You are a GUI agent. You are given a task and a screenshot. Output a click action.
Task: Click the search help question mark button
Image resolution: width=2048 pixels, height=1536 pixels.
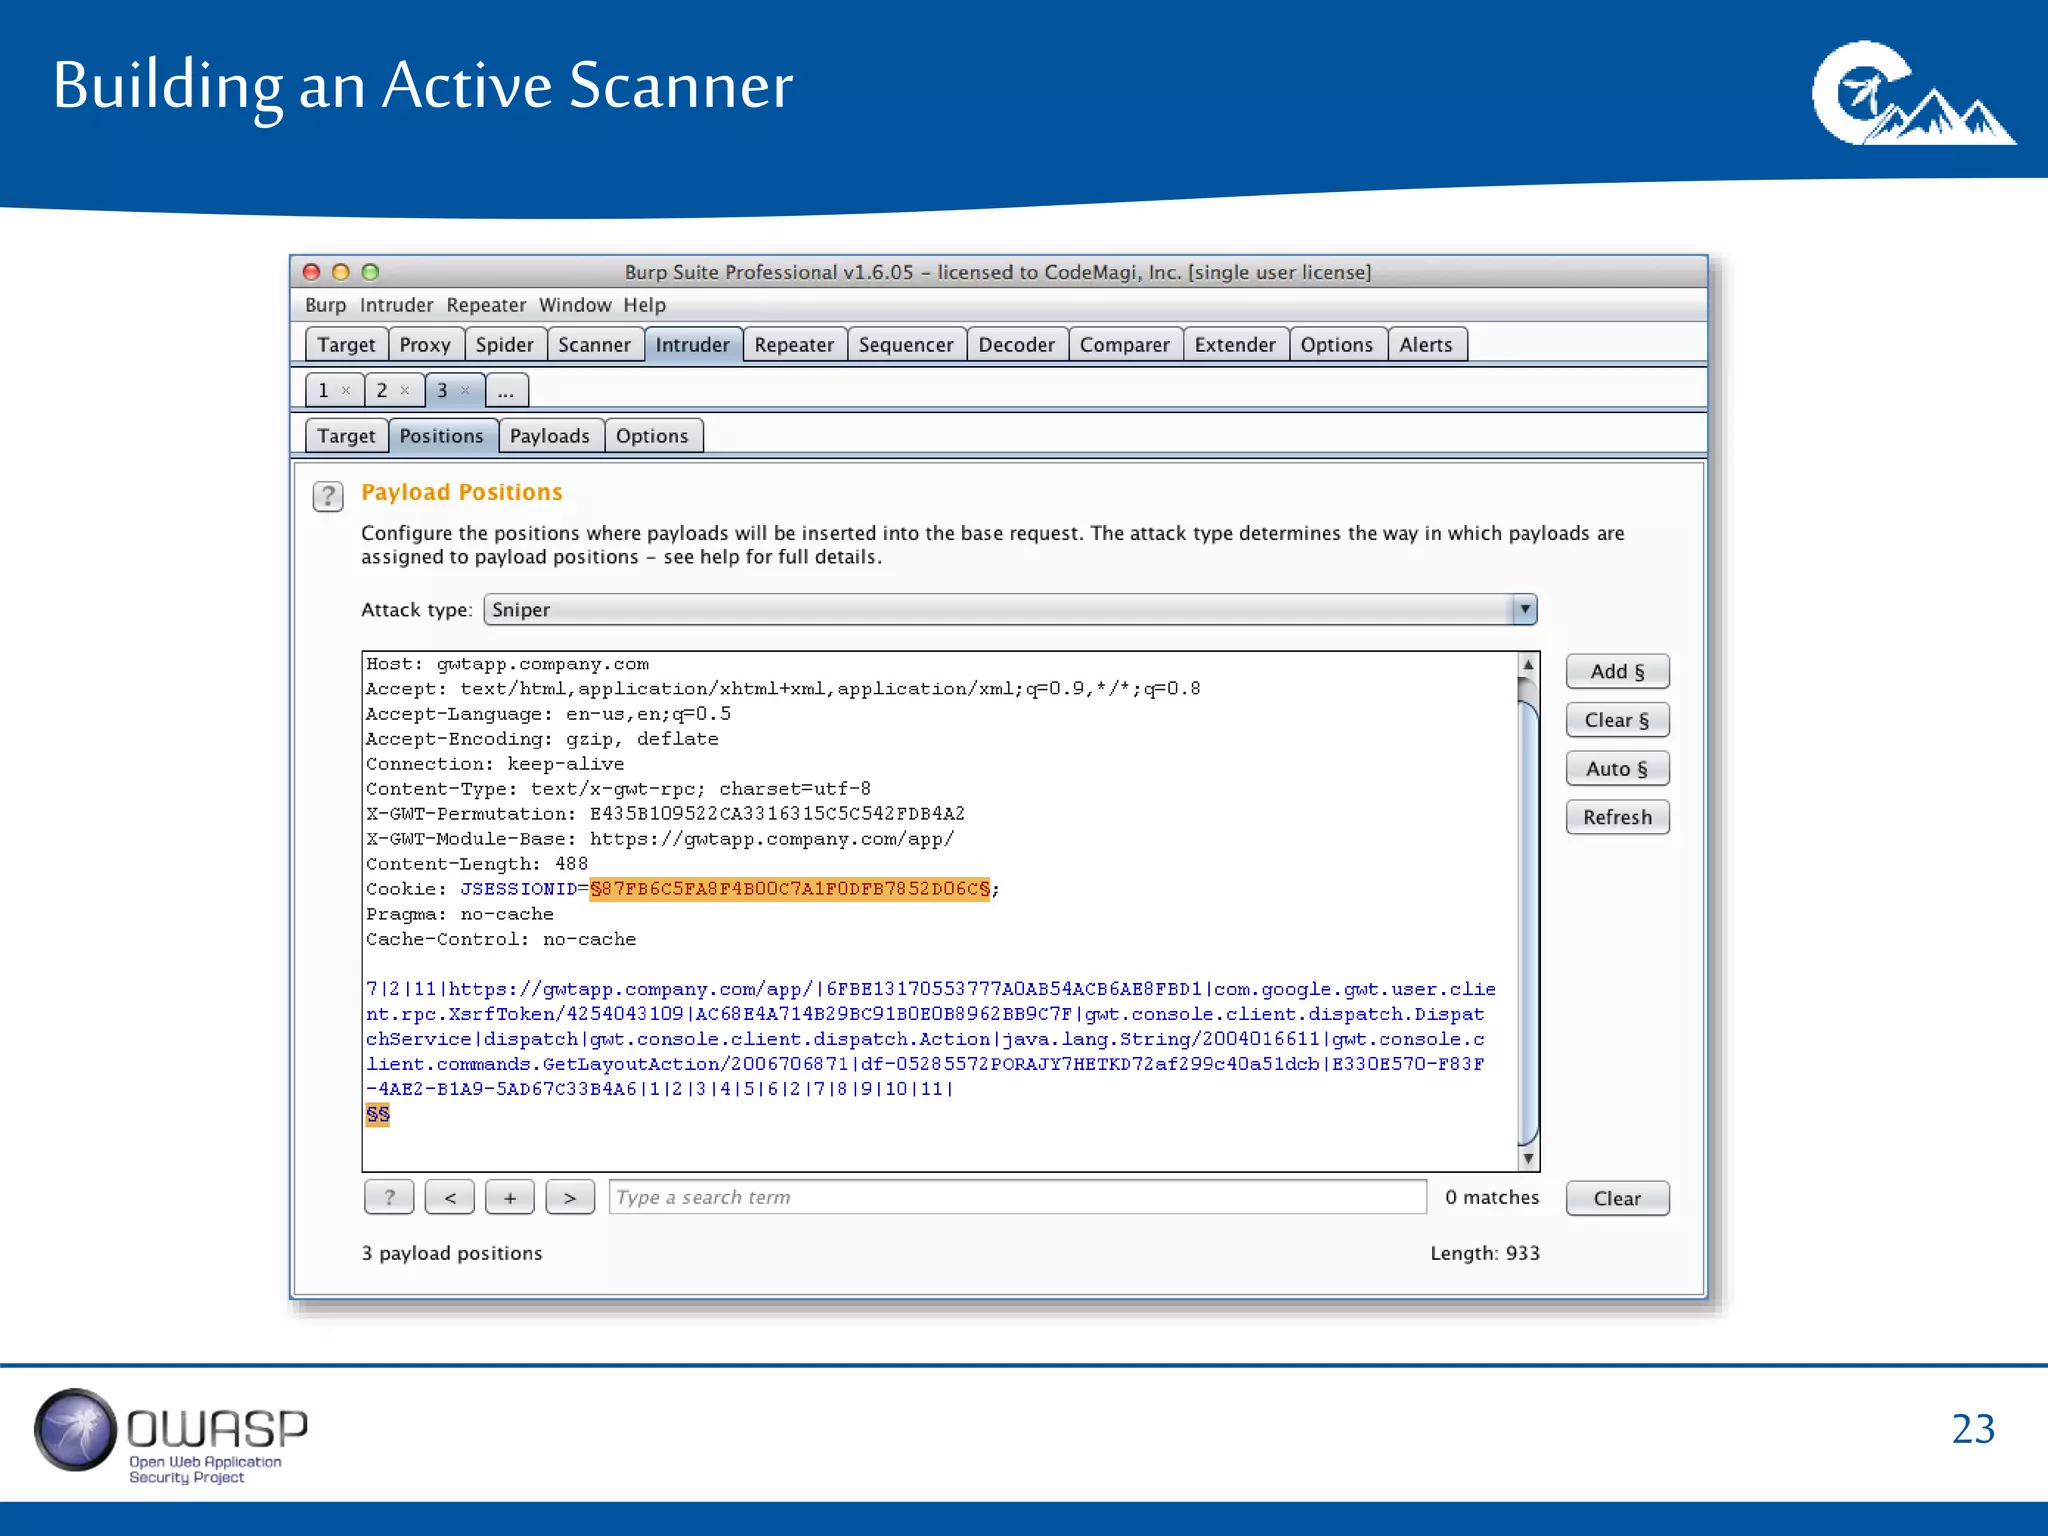389,1197
